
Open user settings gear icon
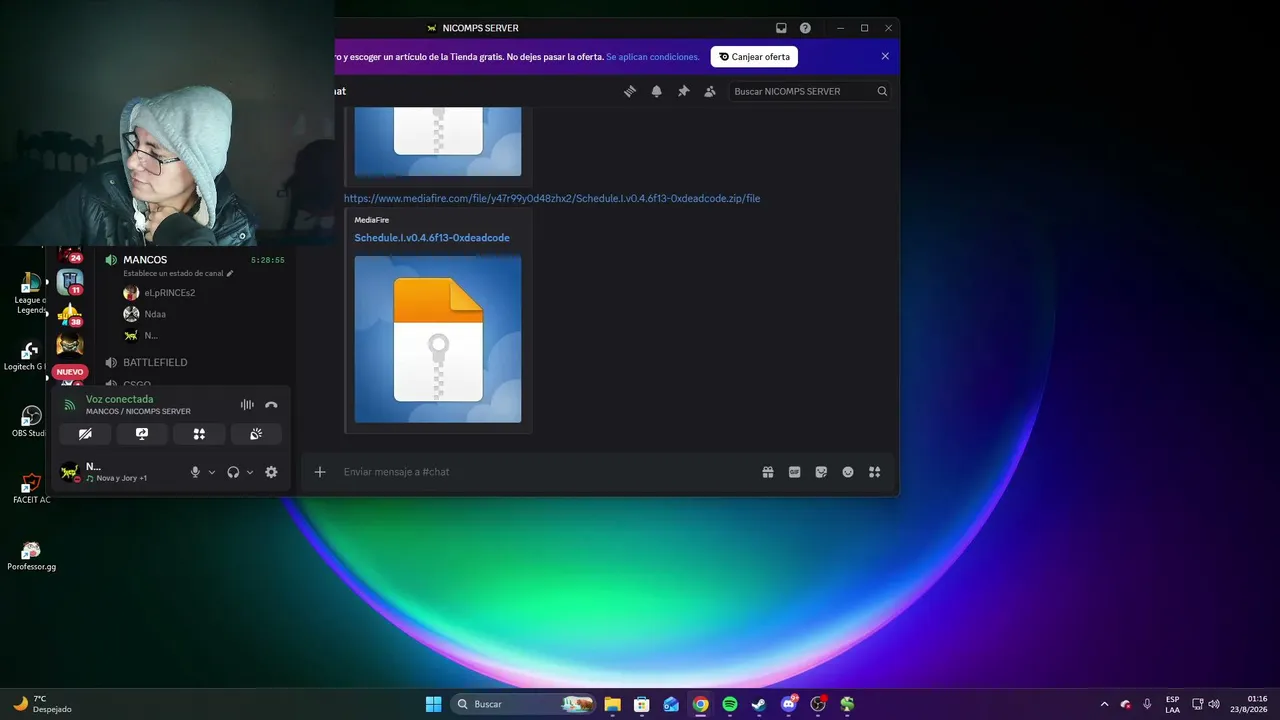[271, 472]
